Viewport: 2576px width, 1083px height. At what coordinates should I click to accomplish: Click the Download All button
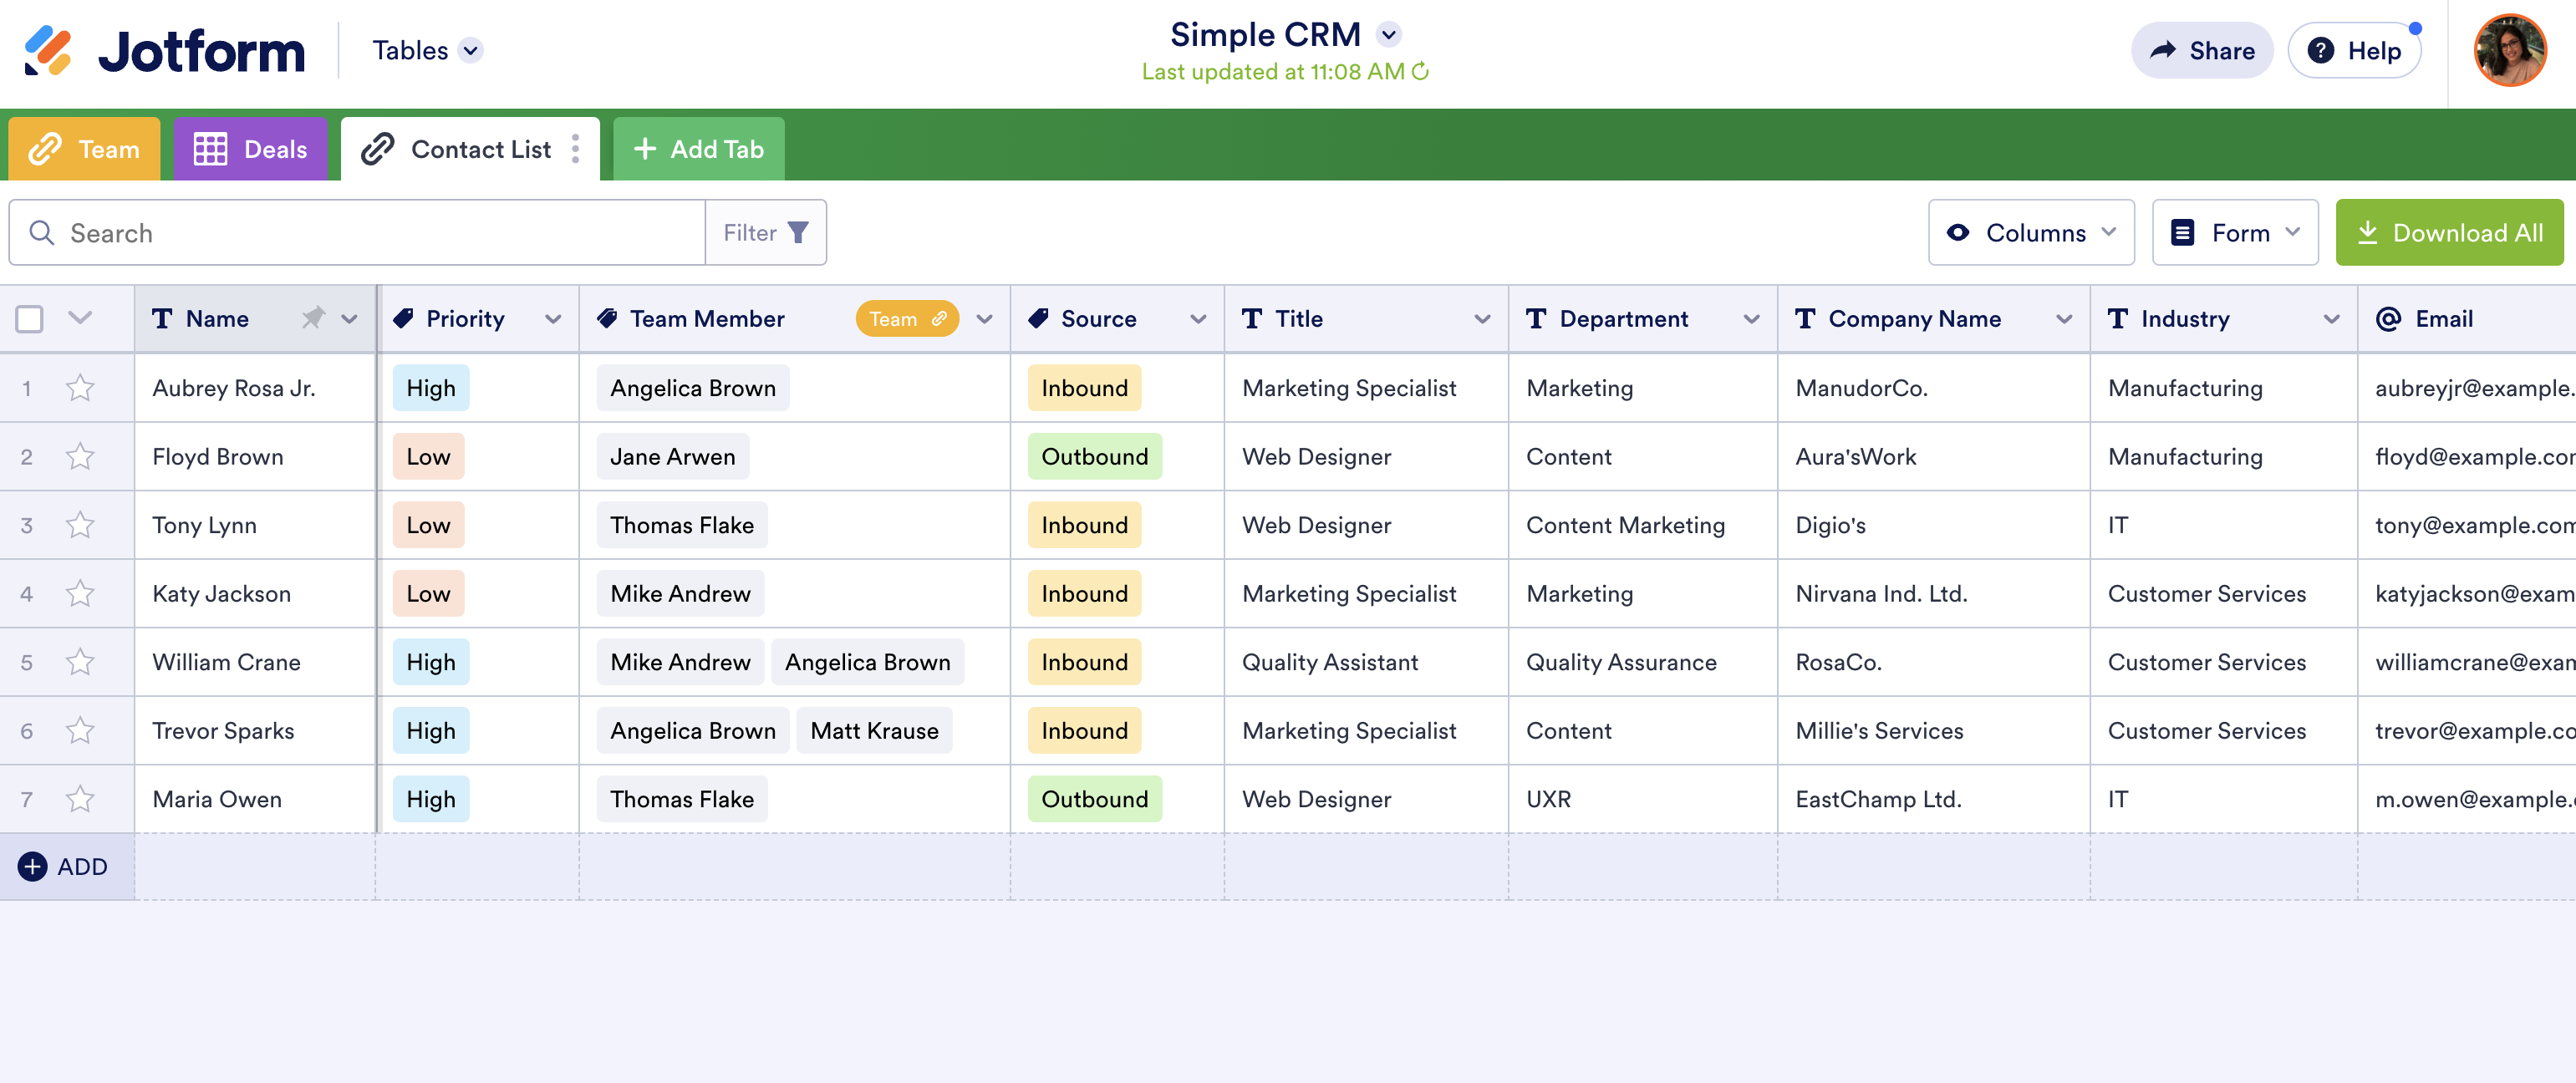click(2448, 232)
